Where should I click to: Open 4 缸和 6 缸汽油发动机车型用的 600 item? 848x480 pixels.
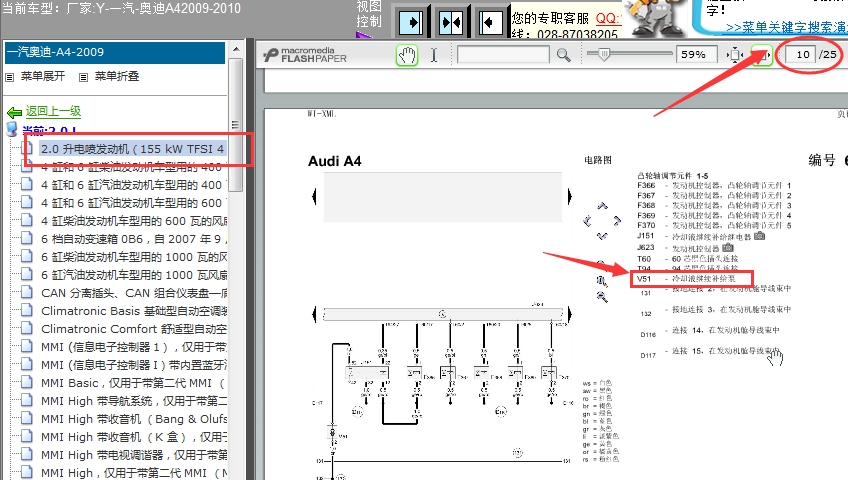(x=134, y=203)
